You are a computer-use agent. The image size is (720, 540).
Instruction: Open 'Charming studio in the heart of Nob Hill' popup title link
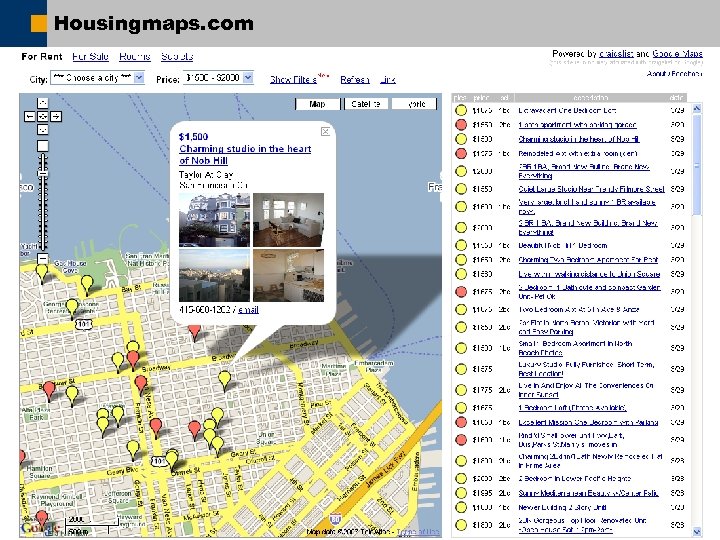pos(245,155)
